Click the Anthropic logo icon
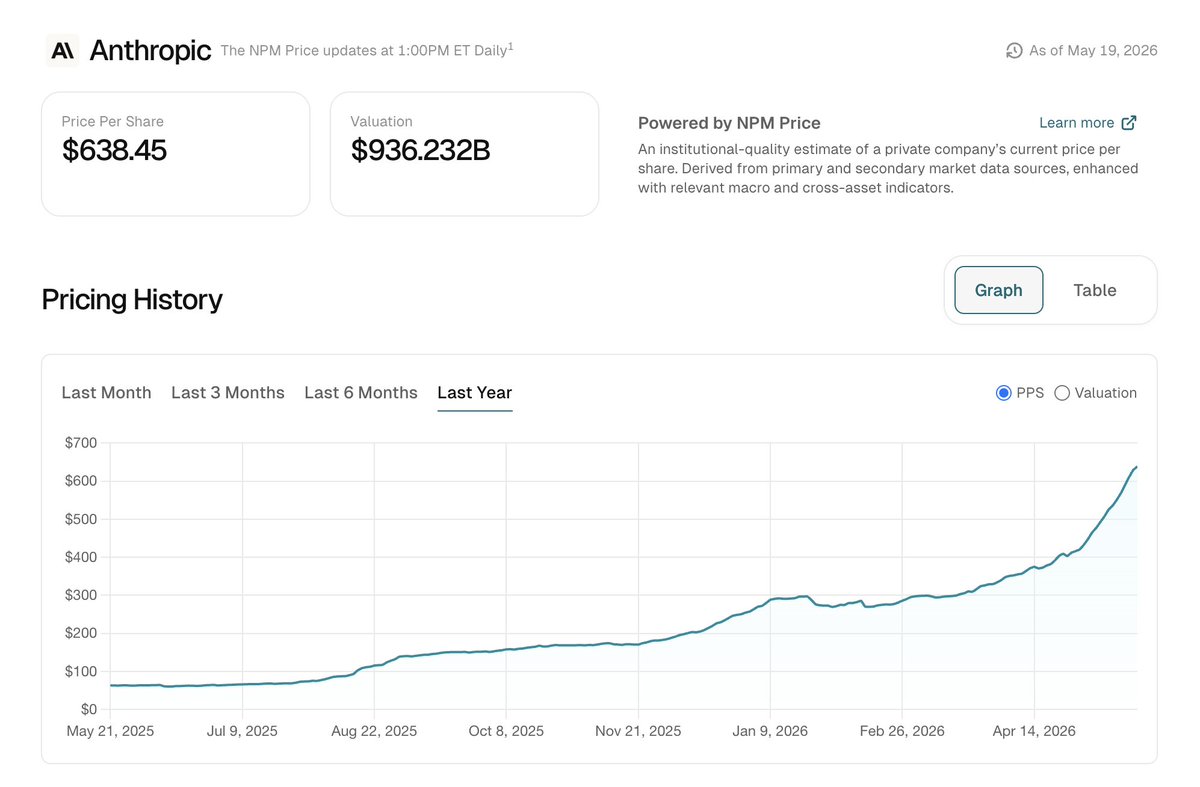 [x=62, y=49]
